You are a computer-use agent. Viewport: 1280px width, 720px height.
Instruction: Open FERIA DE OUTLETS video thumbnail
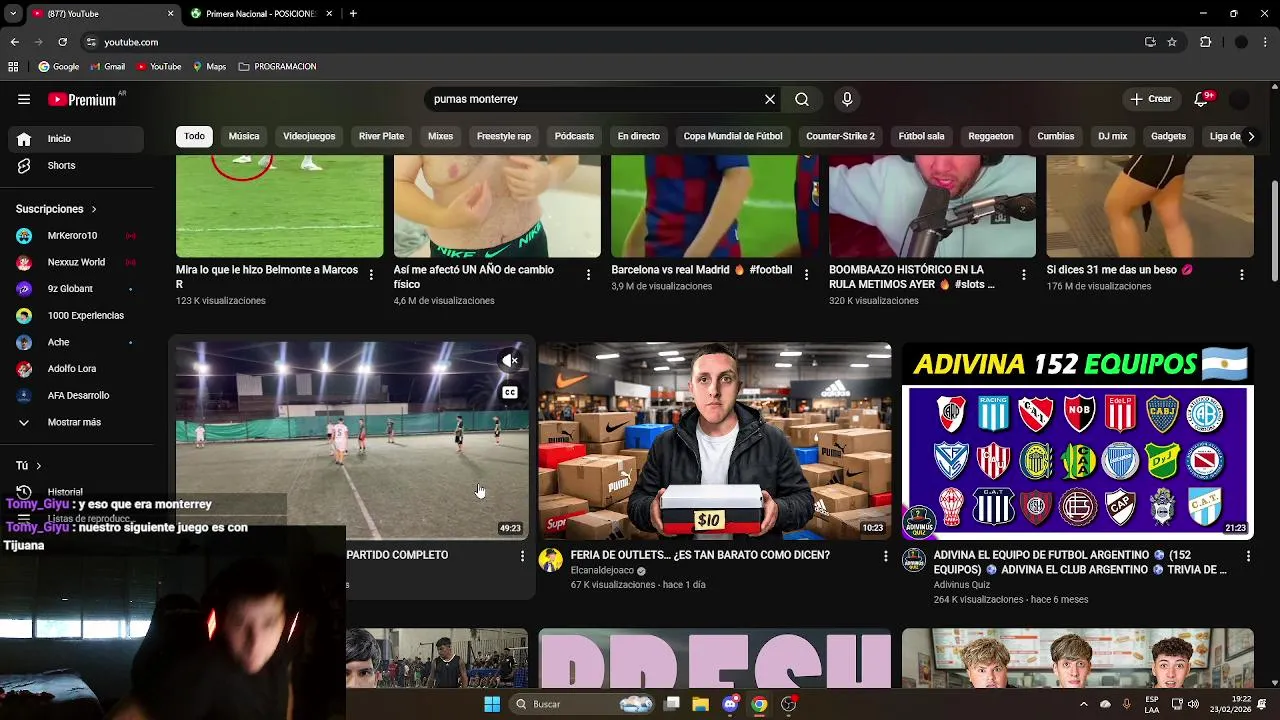point(715,441)
